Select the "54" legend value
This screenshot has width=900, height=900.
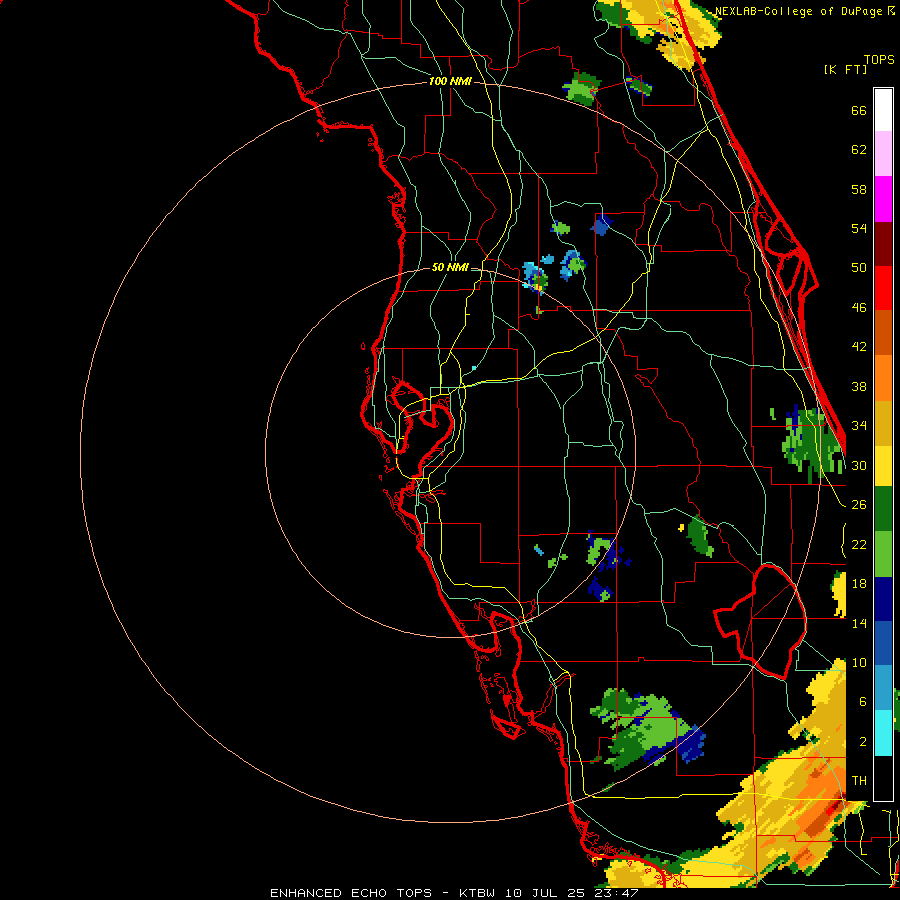(x=859, y=228)
